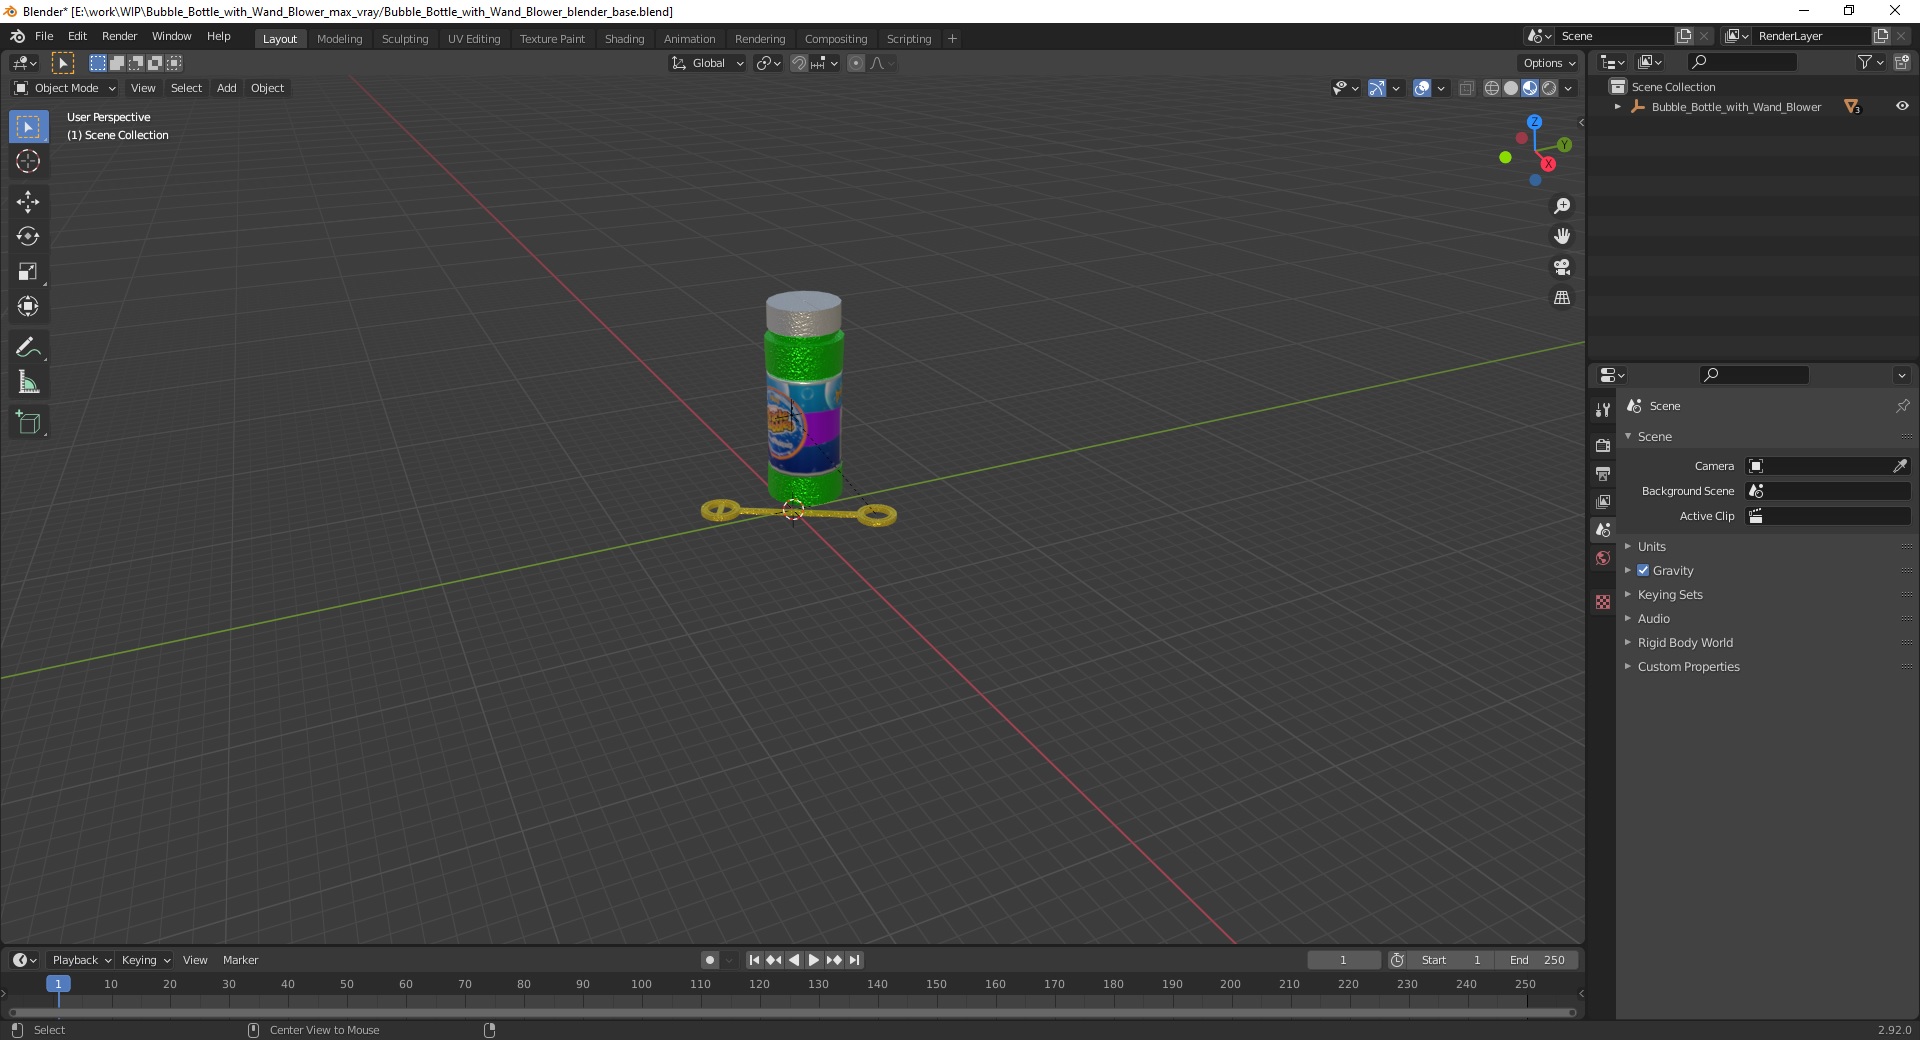The height and width of the screenshot is (1040, 1920).
Task: Select the Add Cube tool
Action: pyautogui.click(x=28, y=423)
